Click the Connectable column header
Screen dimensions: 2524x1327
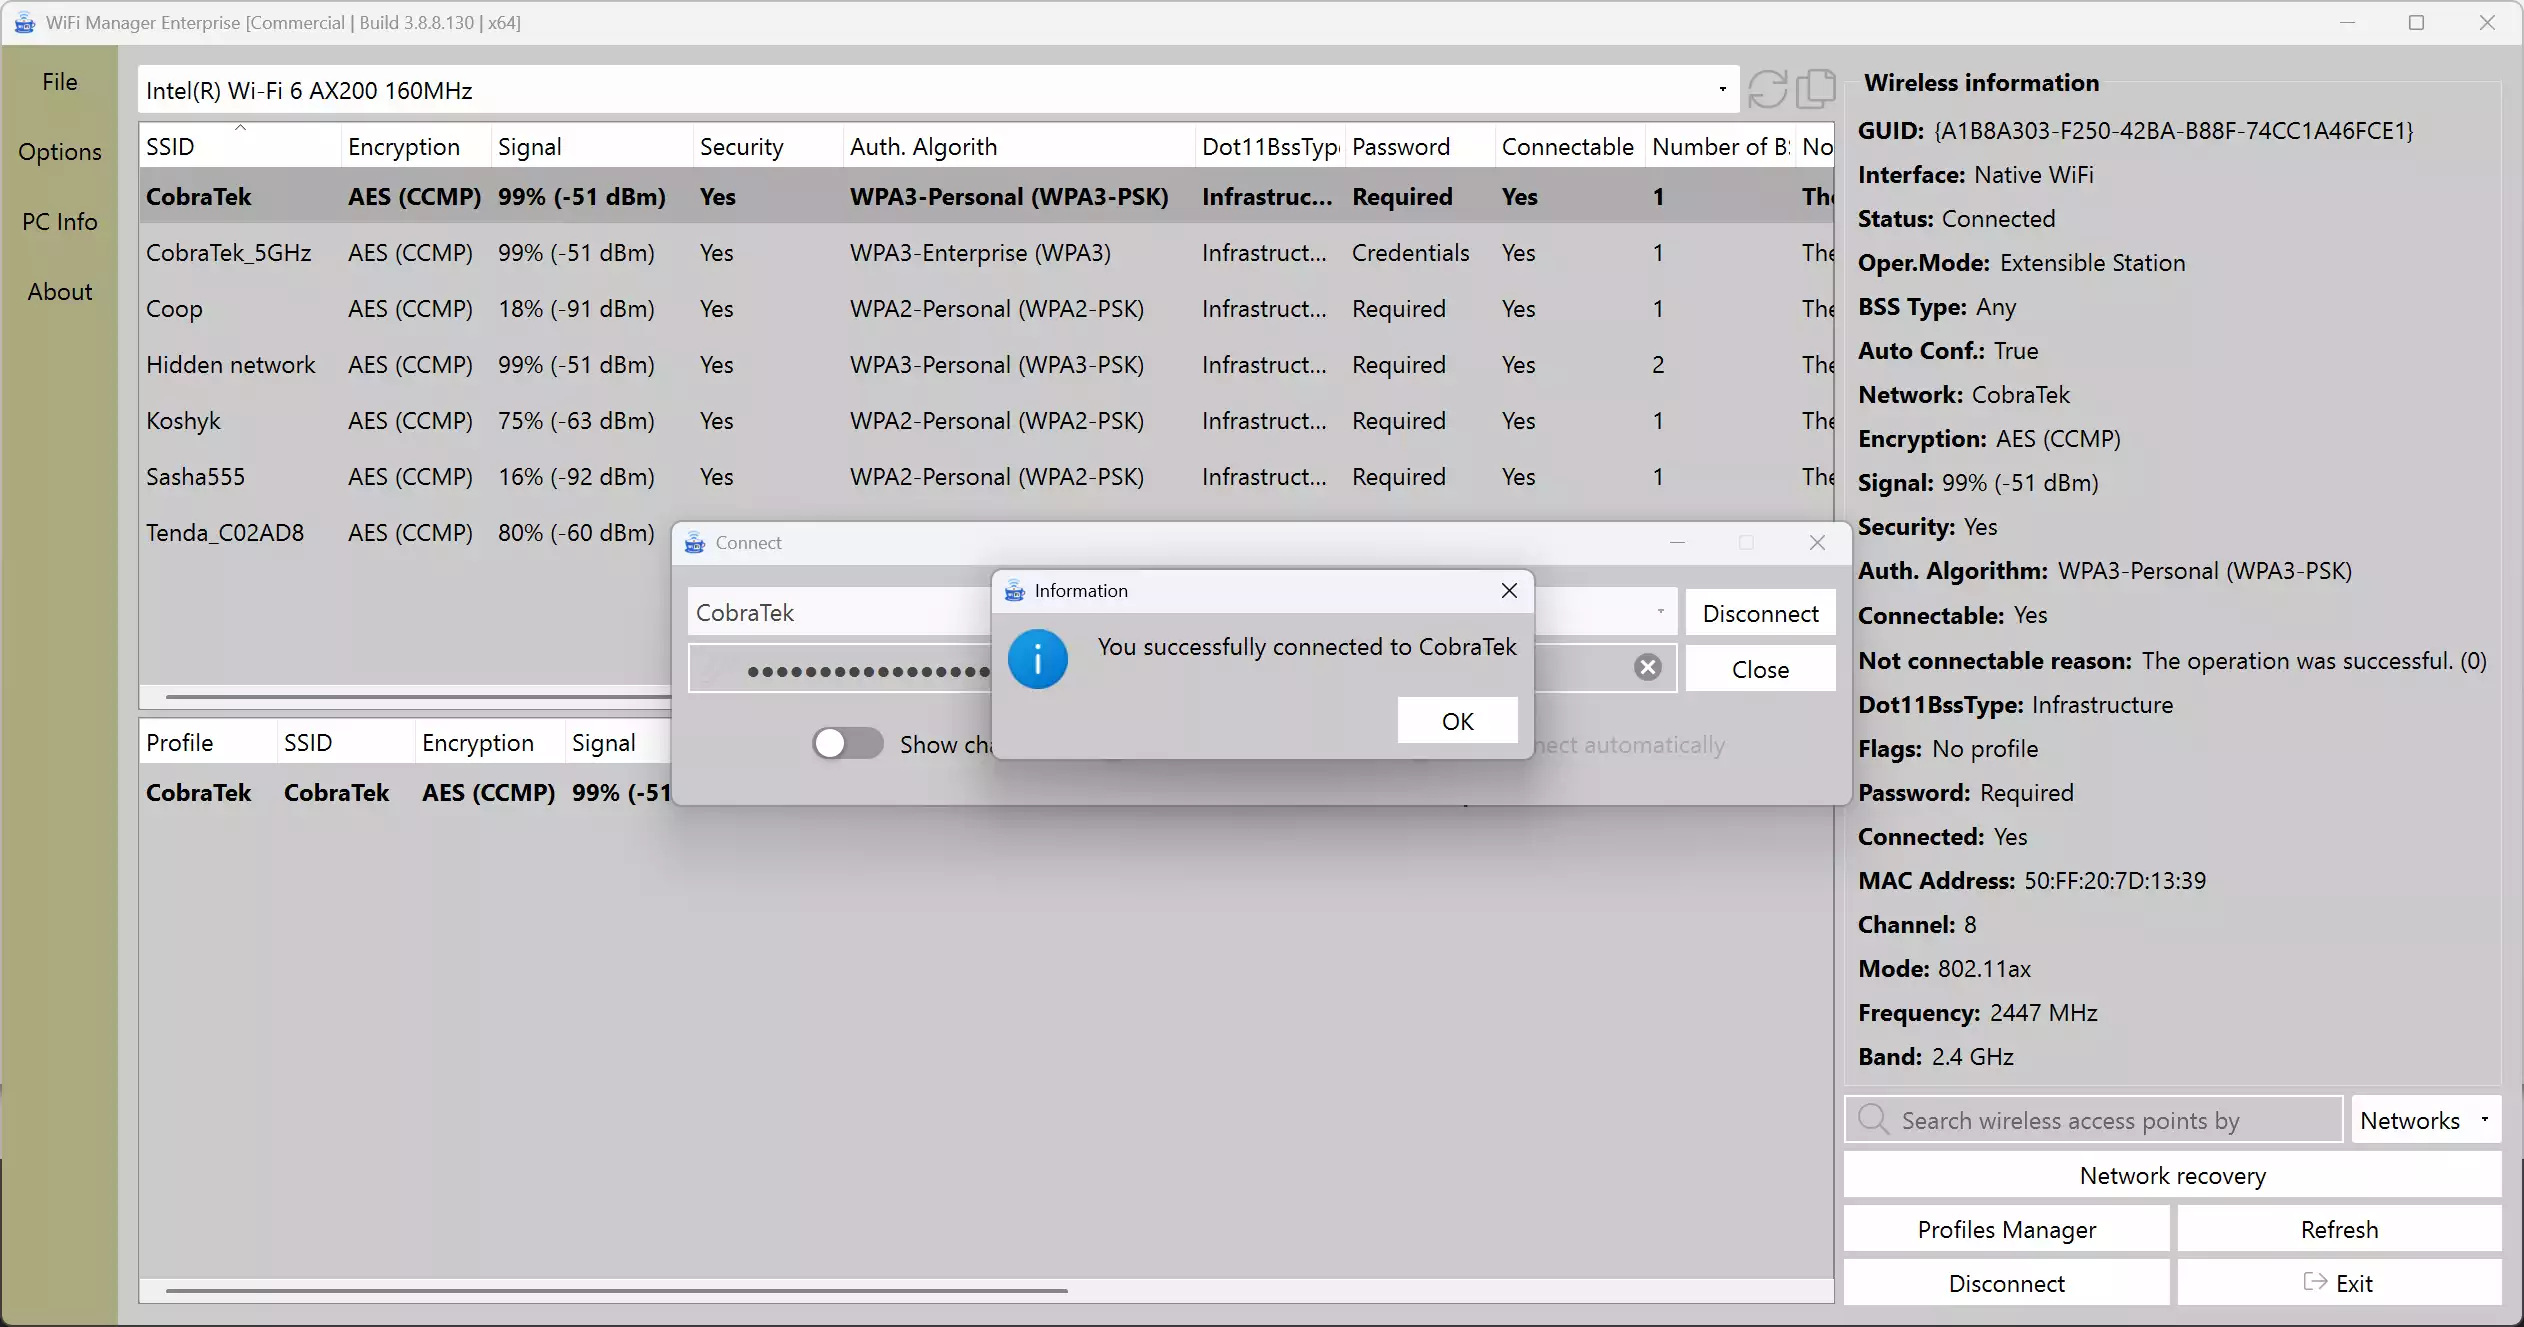[x=1570, y=146]
